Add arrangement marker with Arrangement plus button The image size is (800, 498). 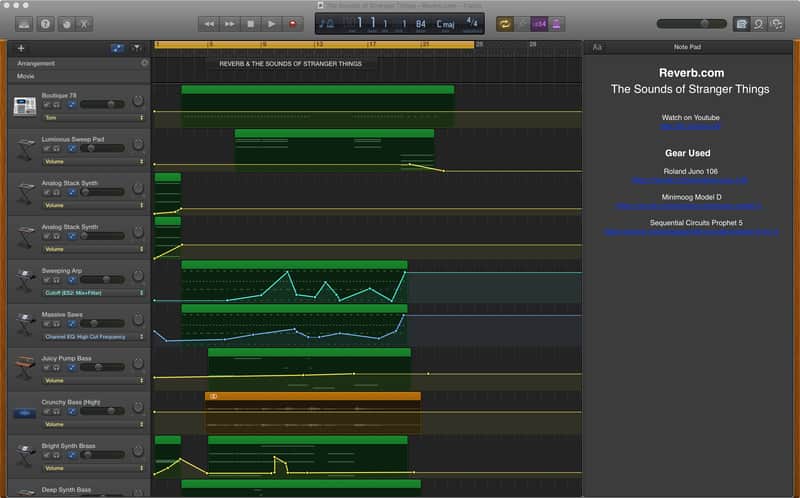[x=144, y=63]
